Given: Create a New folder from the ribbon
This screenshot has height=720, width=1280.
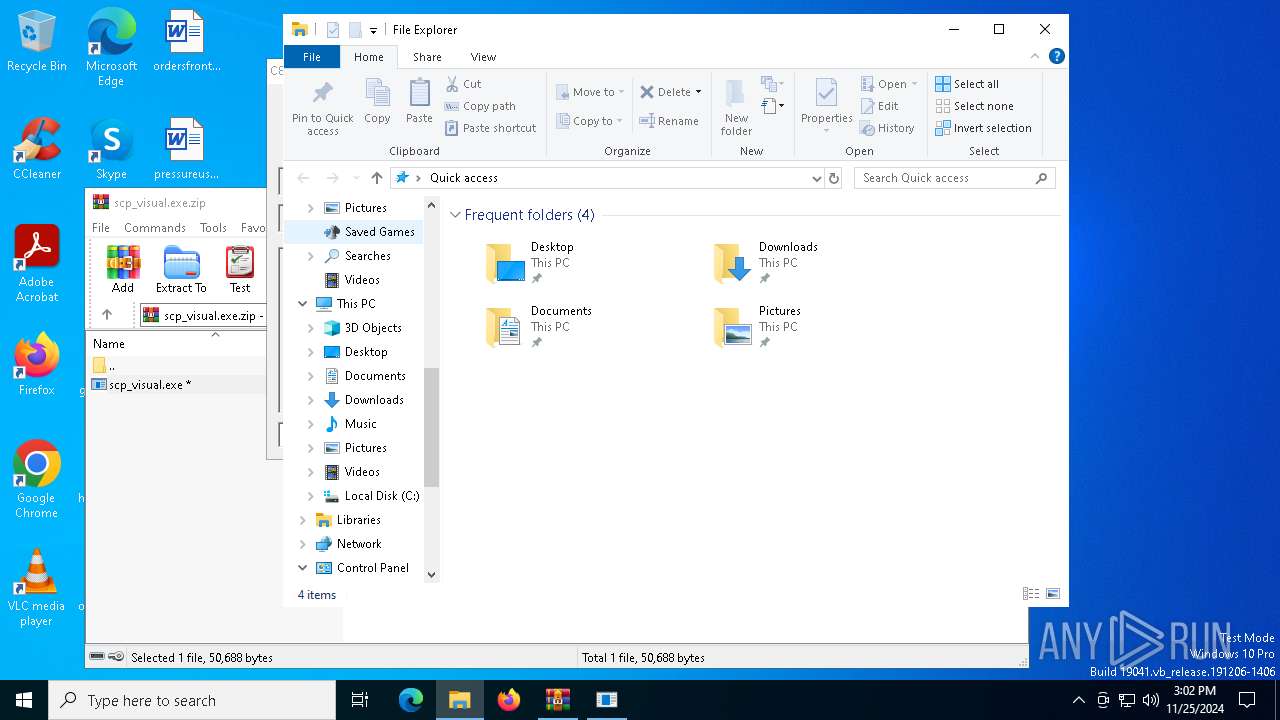Looking at the screenshot, I should pyautogui.click(x=736, y=107).
